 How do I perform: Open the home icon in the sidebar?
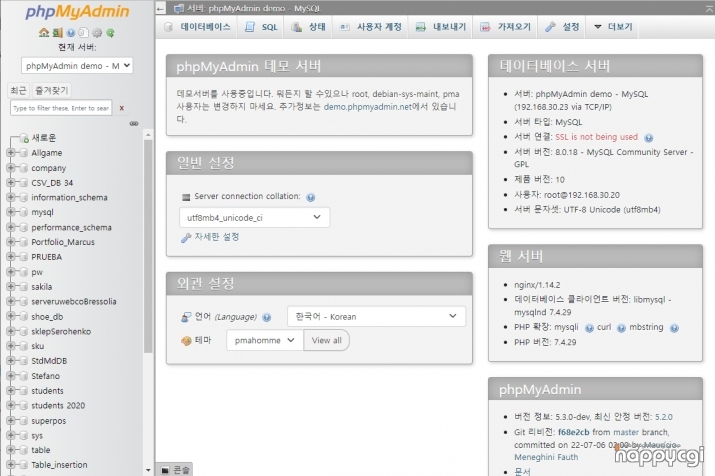(44, 33)
